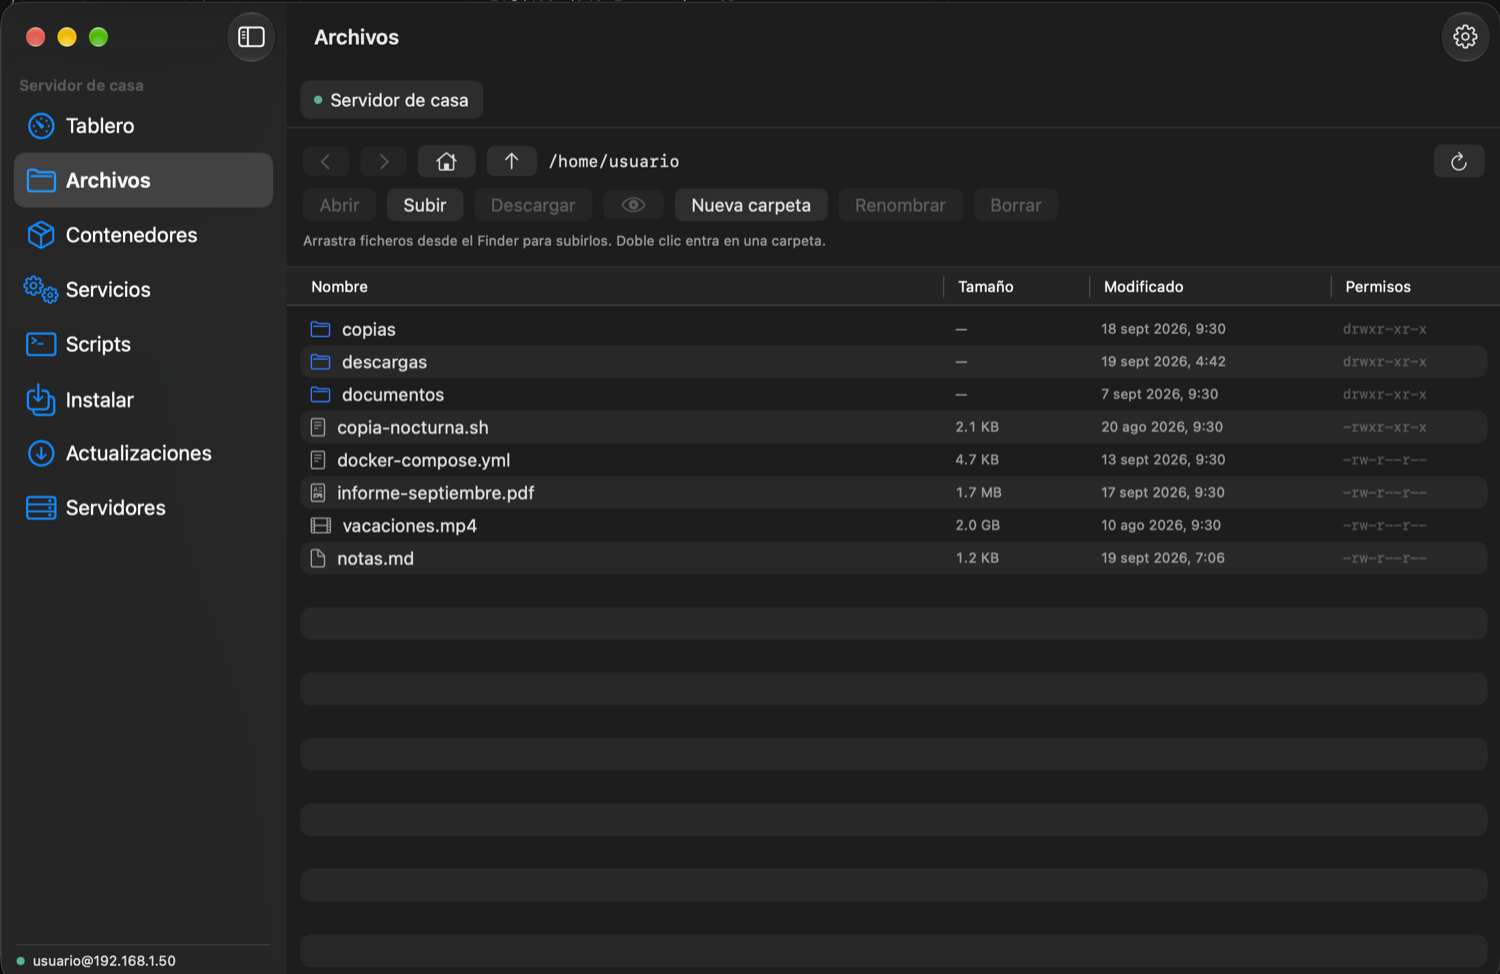
Task: Select copia-nocturna.sh file
Action: pos(893,427)
